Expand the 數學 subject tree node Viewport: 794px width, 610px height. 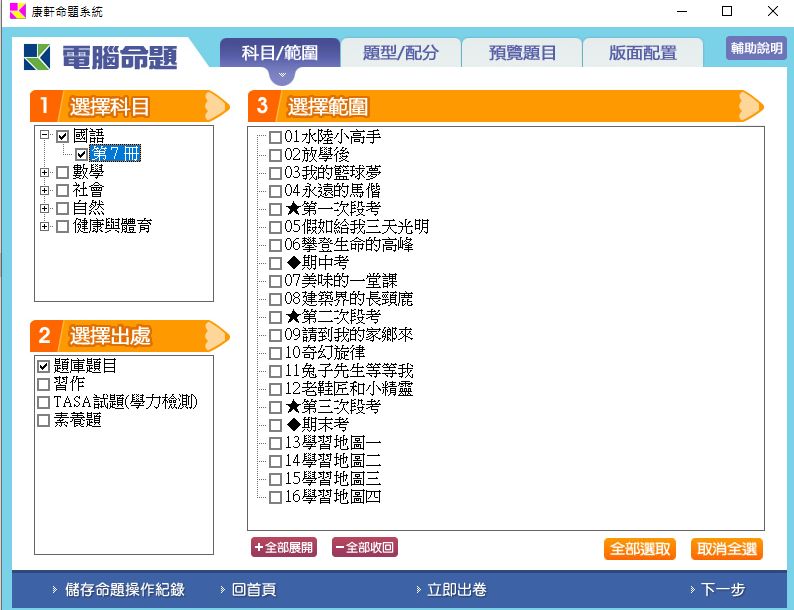point(44,173)
